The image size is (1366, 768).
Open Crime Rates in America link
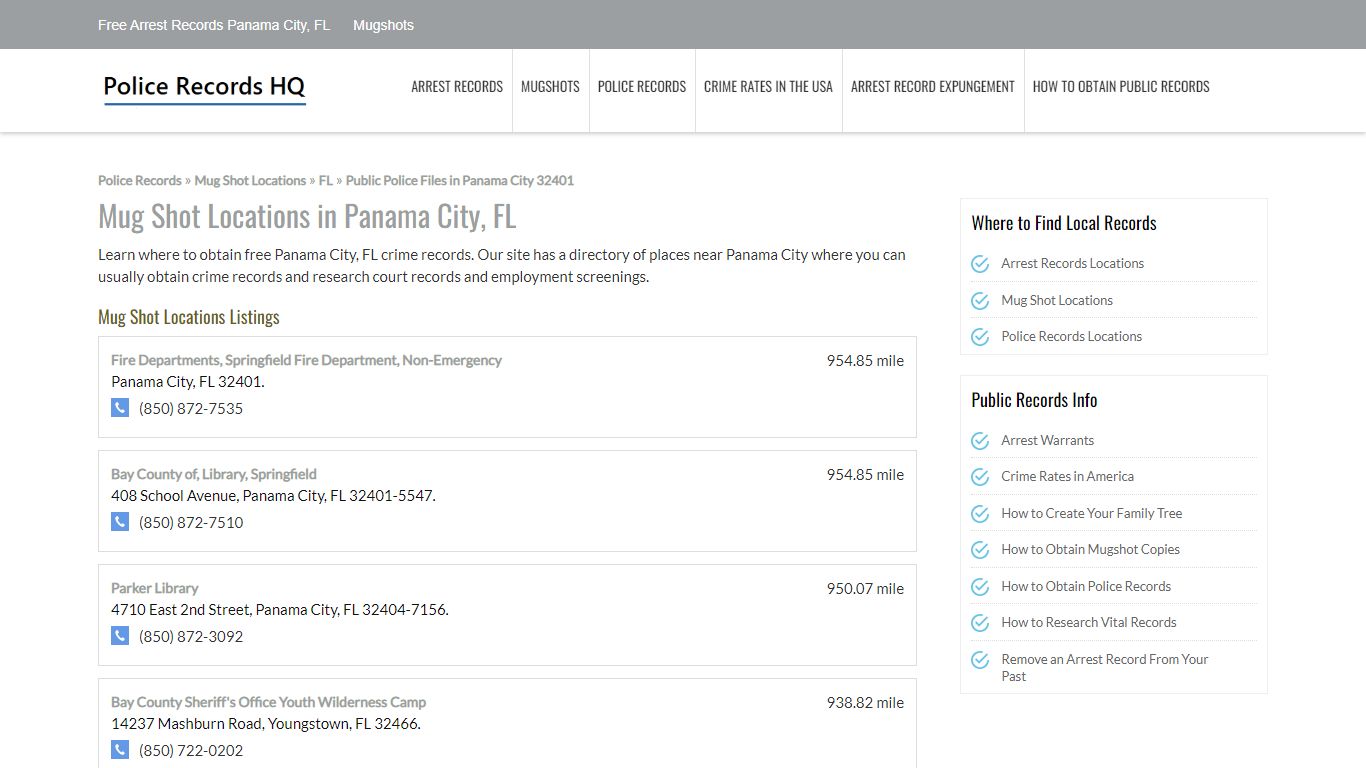[x=1068, y=477]
